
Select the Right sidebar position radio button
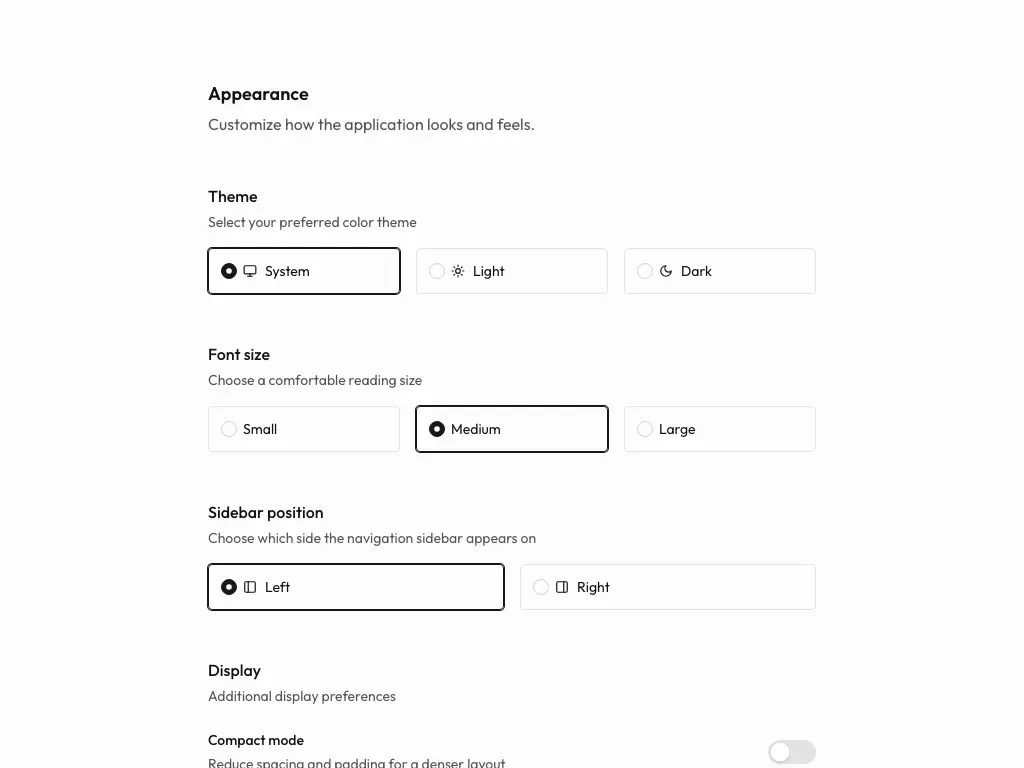pyautogui.click(x=541, y=587)
